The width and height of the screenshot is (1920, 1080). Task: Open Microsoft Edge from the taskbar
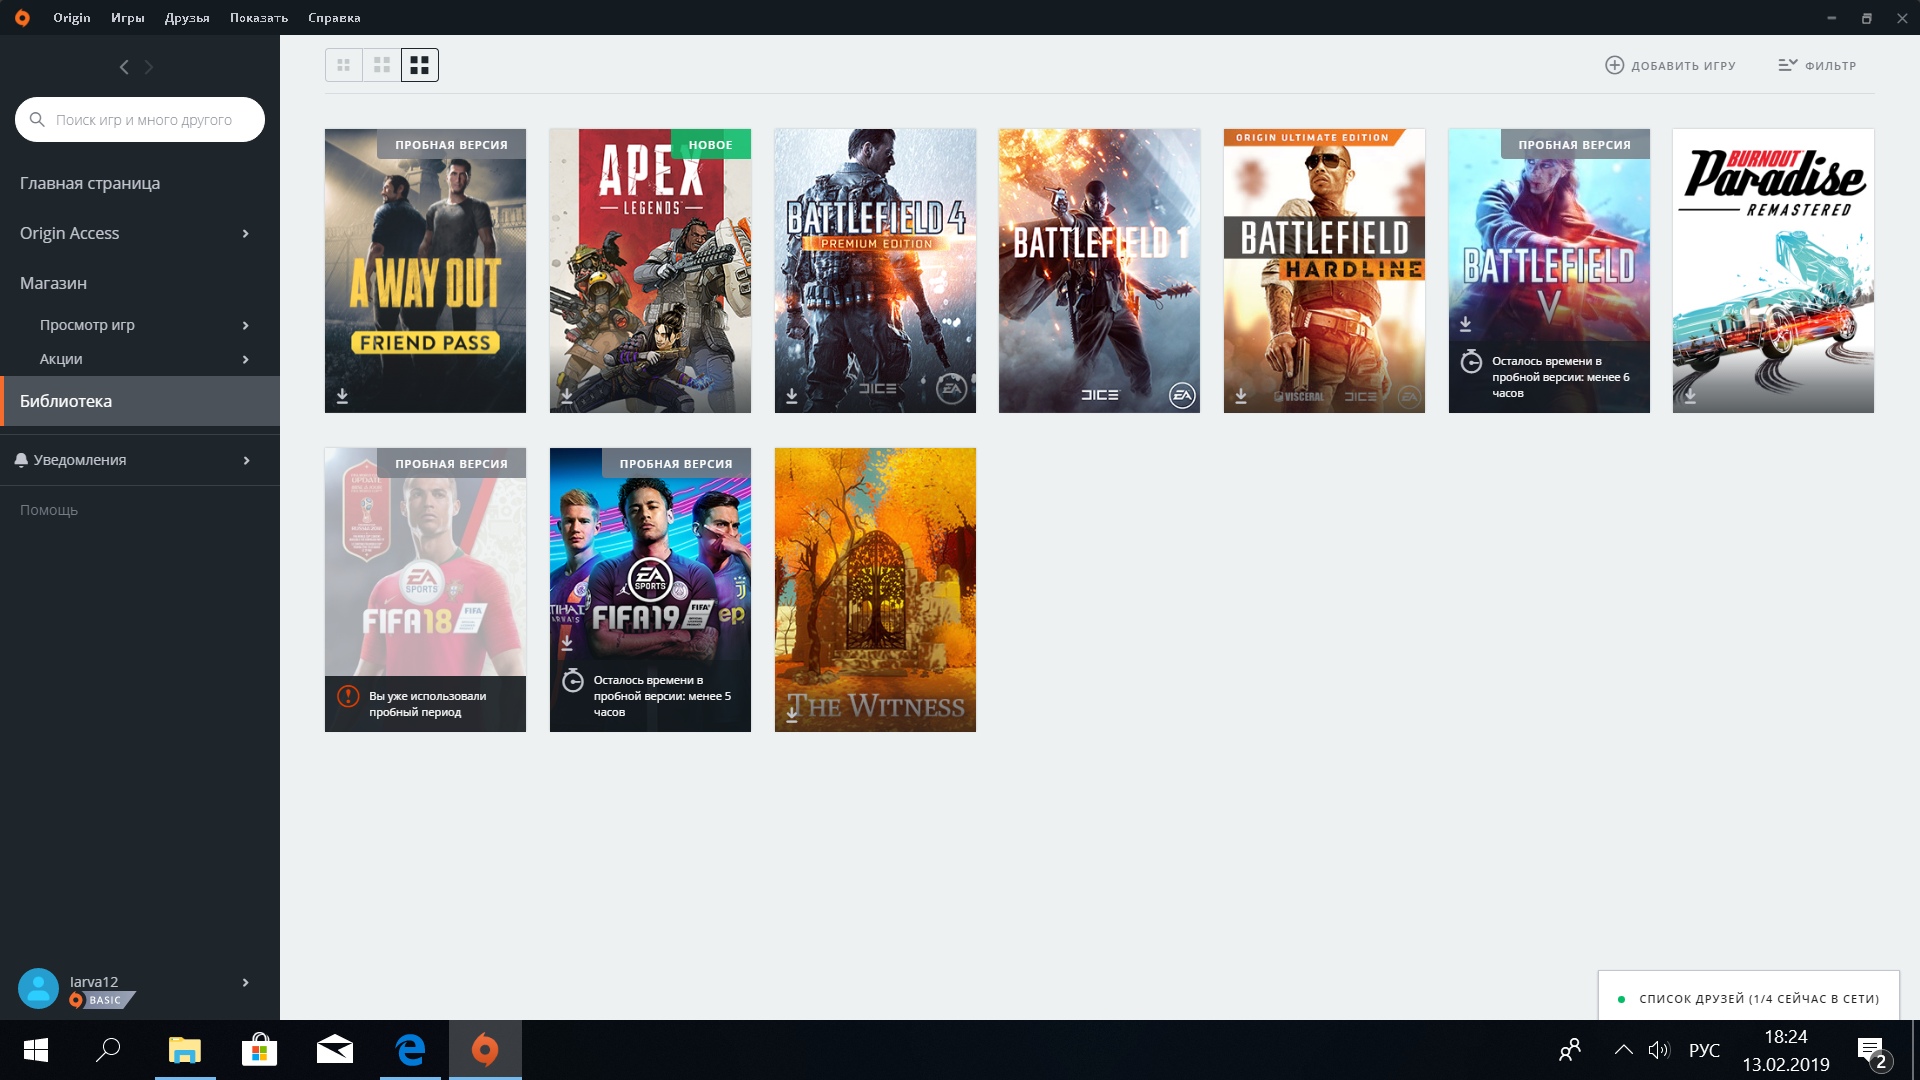click(x=410, y=1050)
